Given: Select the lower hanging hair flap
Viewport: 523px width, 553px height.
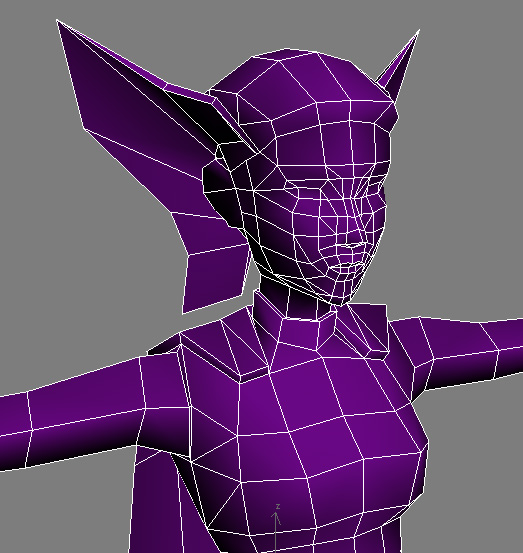Looking at the screenshot, I should click(213, 275).
